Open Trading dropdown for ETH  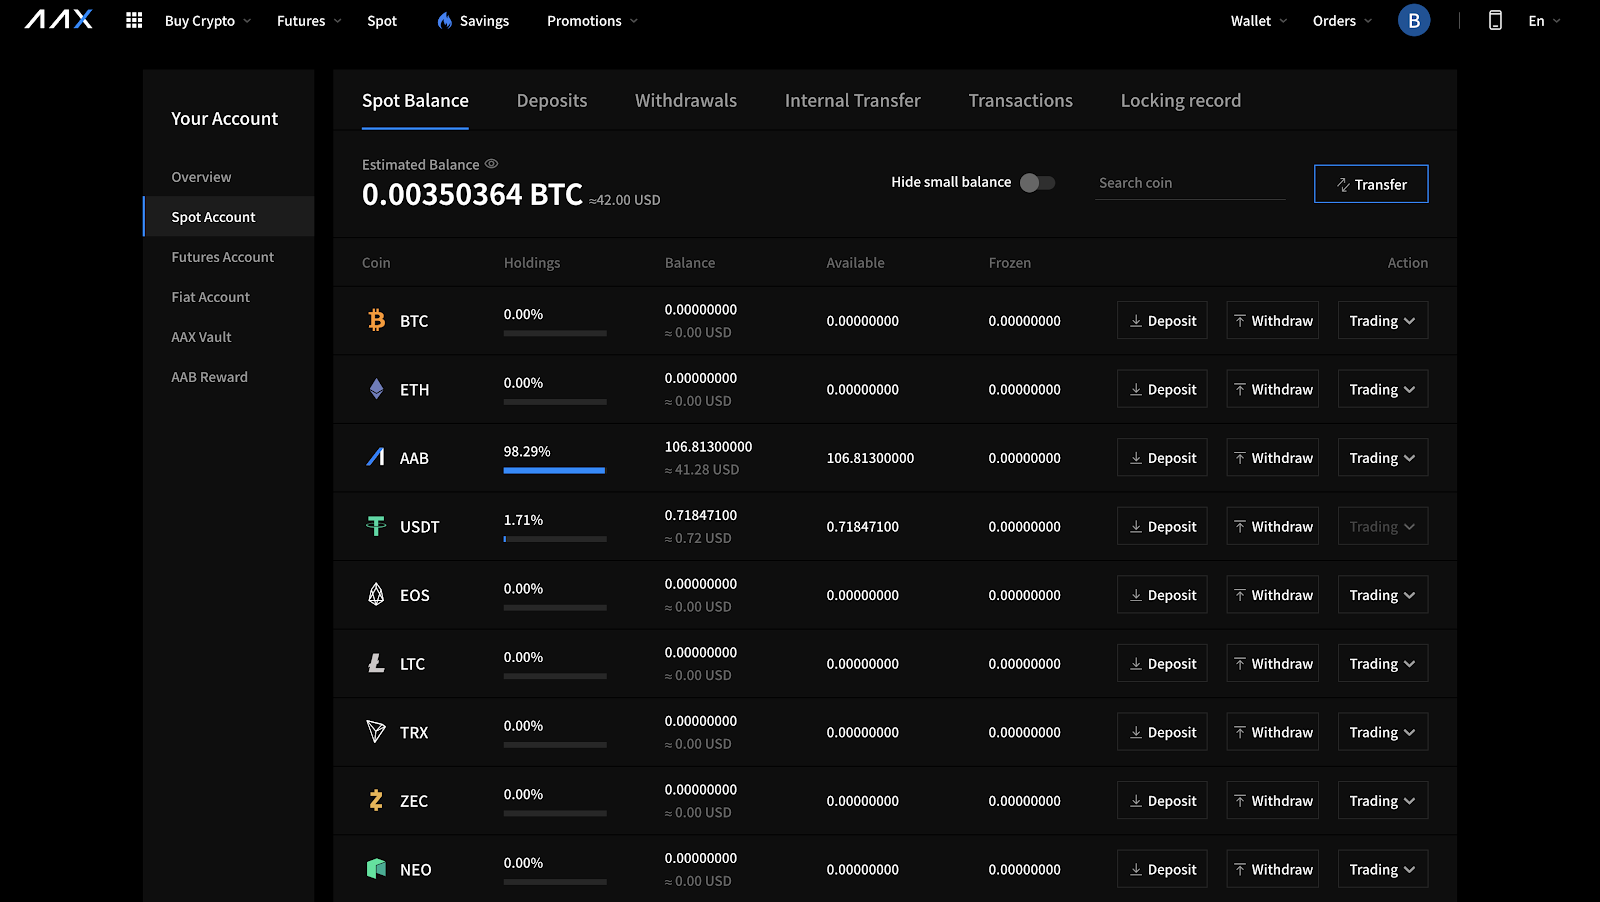[1383, 389]
